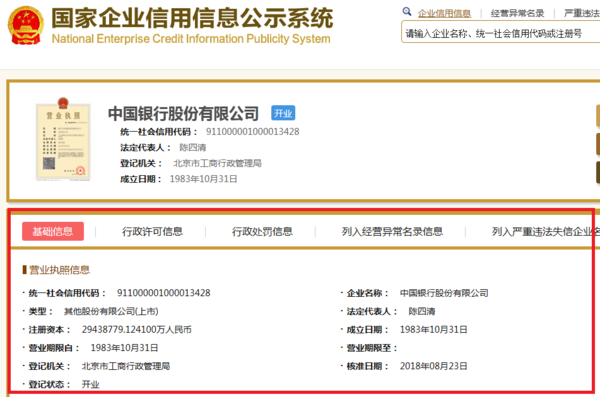
Task: Open the 行政许可信息 tab
Action: tap(152, 232)
